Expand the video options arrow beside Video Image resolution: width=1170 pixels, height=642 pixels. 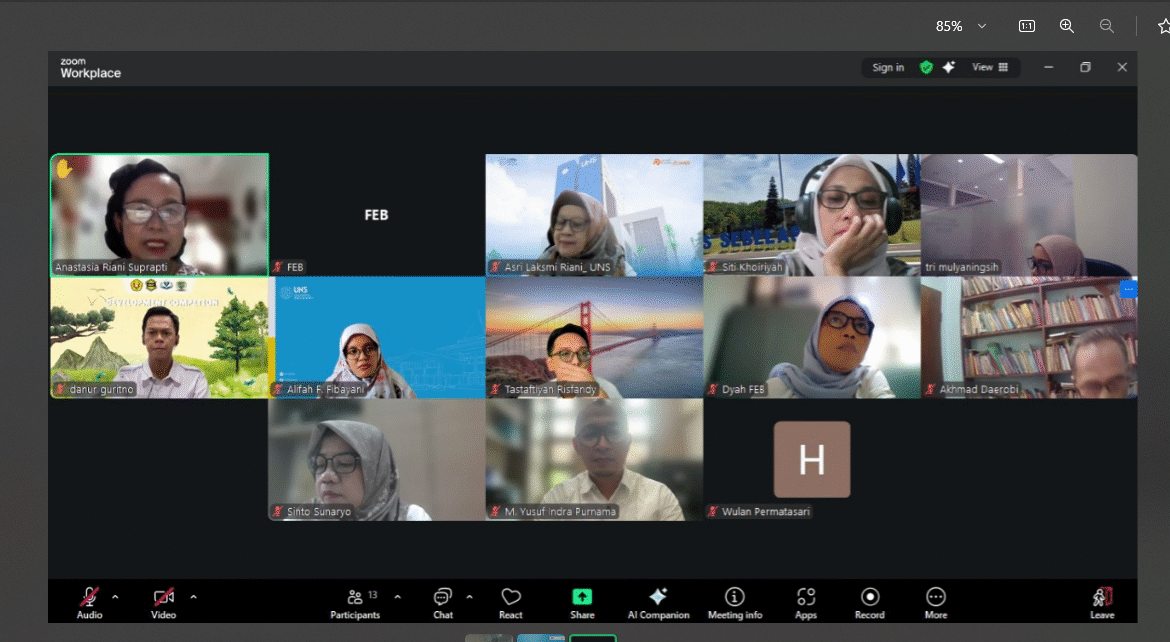pyautogui.click(x=193, y=597)
